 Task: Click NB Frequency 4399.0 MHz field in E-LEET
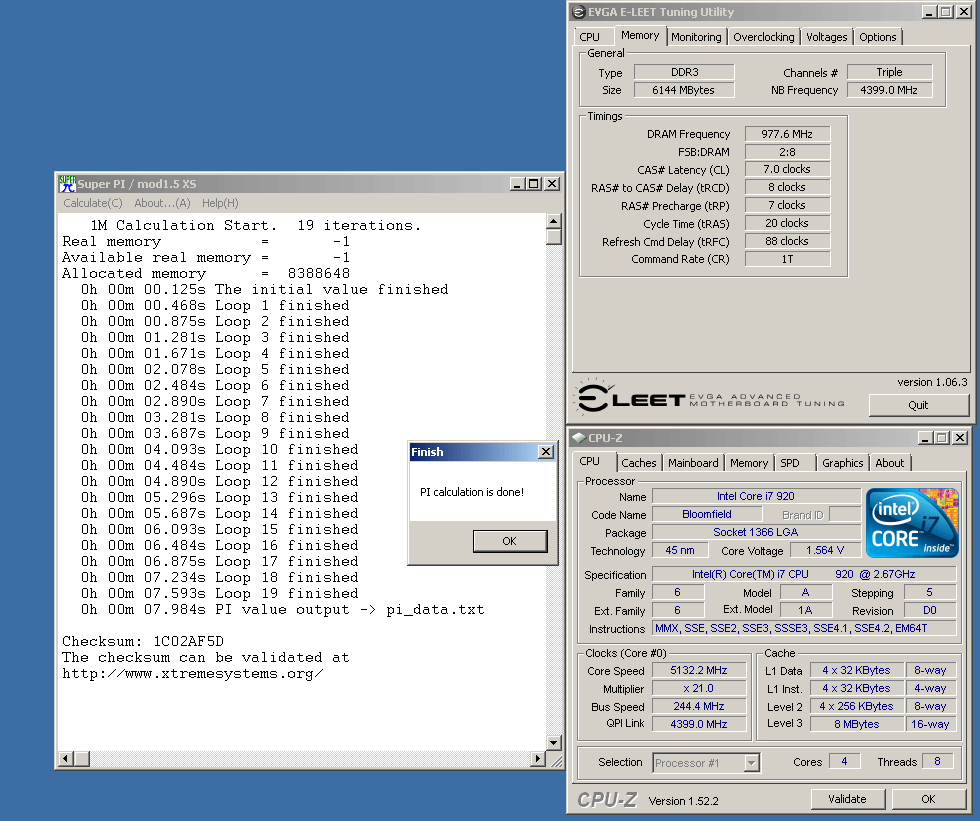(x=889, y=90)
